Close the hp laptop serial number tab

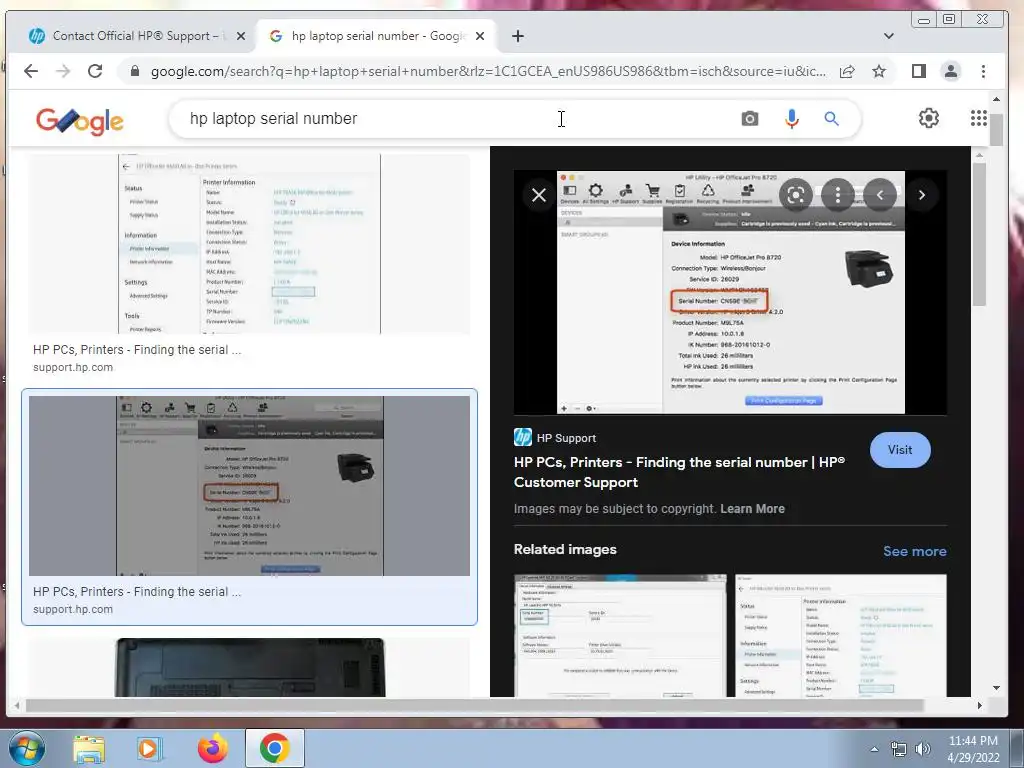tap(480, 36)
